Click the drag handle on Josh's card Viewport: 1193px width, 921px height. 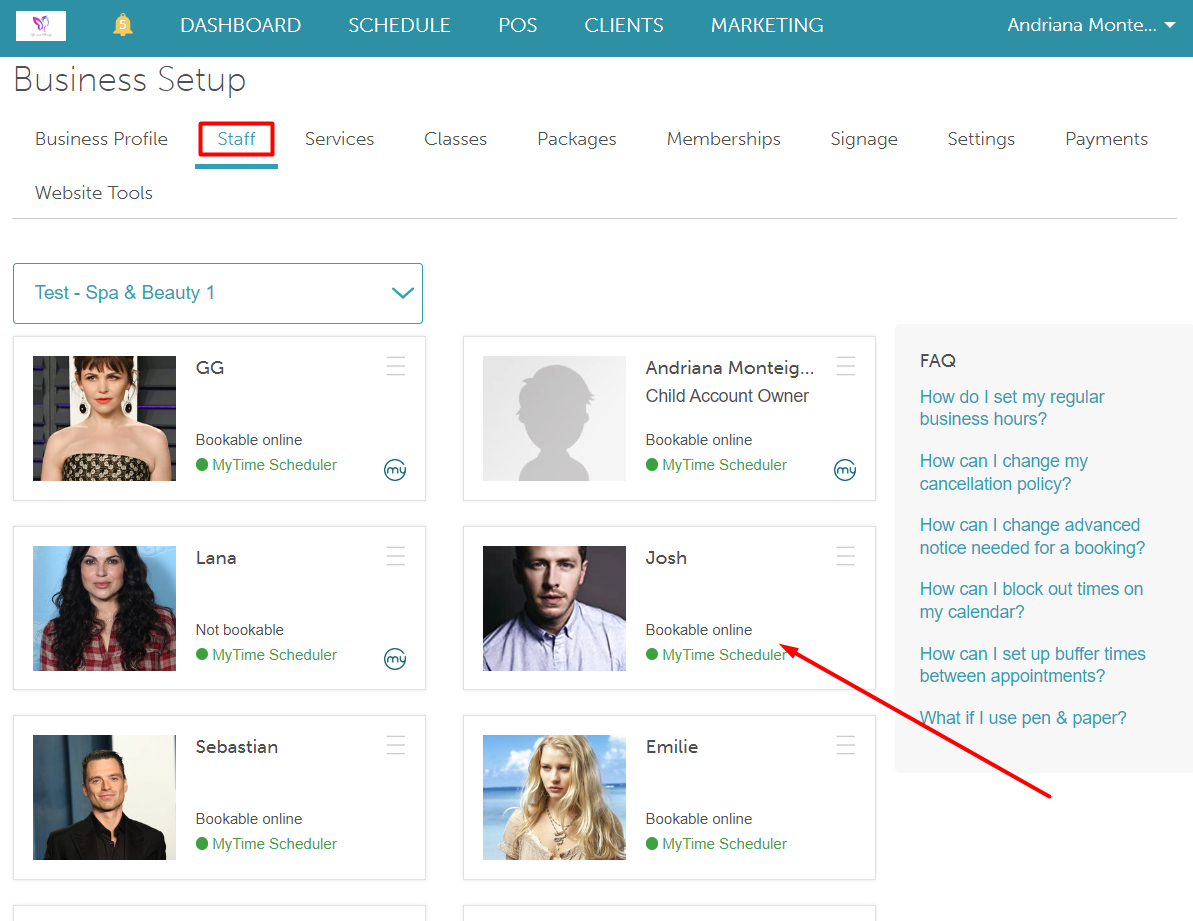[845, 556]
